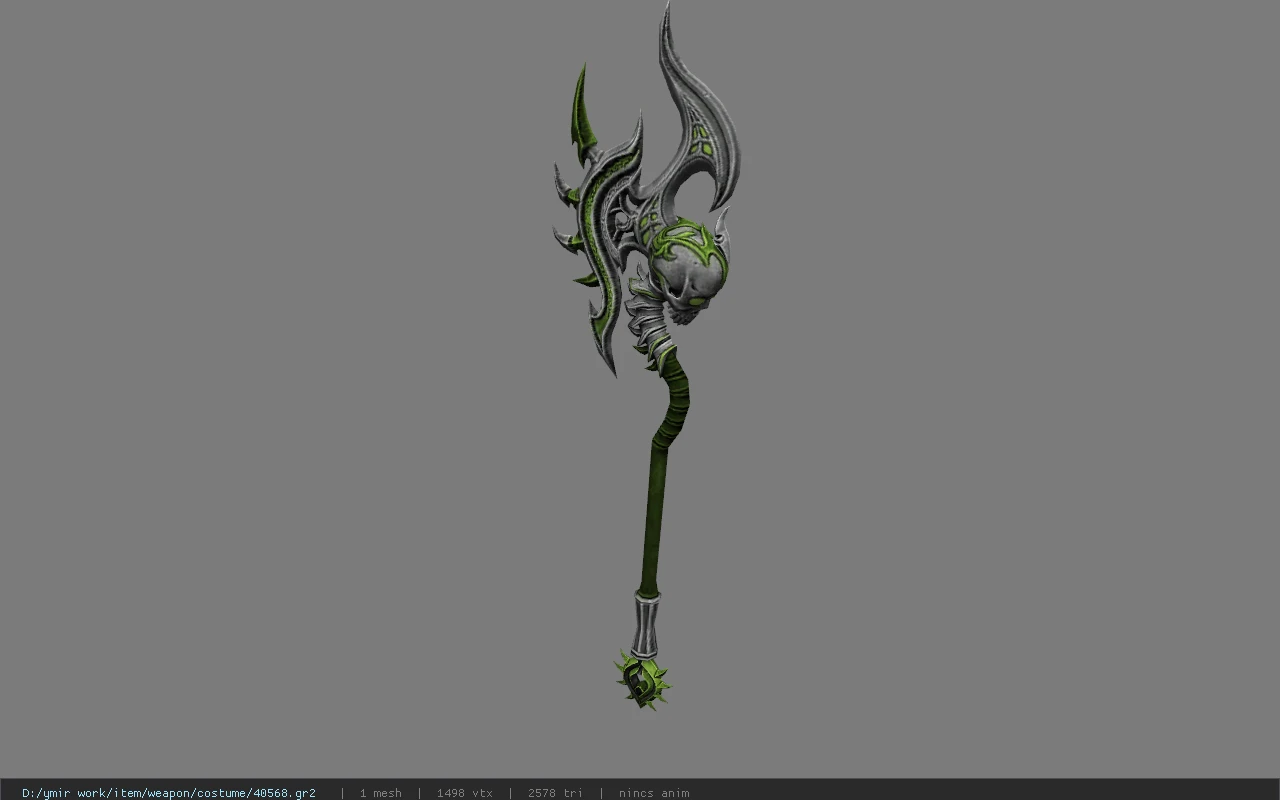Click the "1498 vtx" vertex count
The image size is (1280, 800).
pos(464,792)
